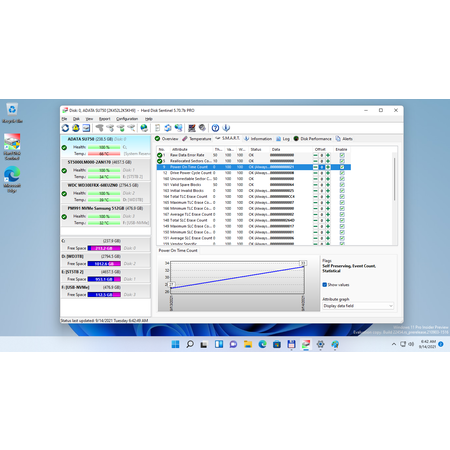The image size is (450, 450).
Task: Open the Configuration menu
Action: coord(127,119)
